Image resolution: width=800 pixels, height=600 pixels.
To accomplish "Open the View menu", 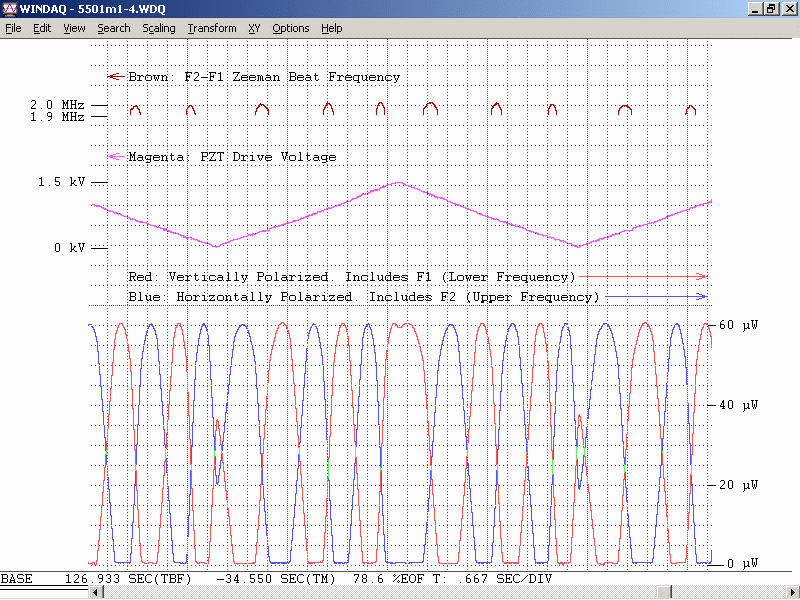I will [74, 28].
